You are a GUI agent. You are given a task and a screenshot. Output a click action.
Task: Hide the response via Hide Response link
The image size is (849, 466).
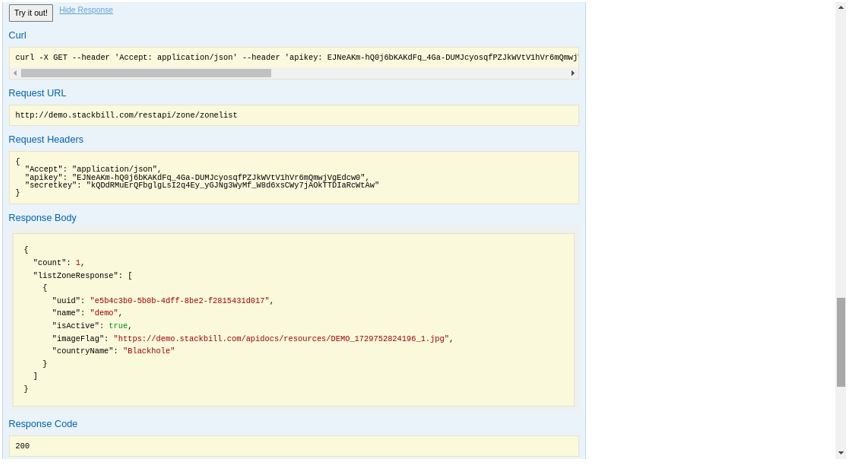pyautogui.click(x=86, y=10)
